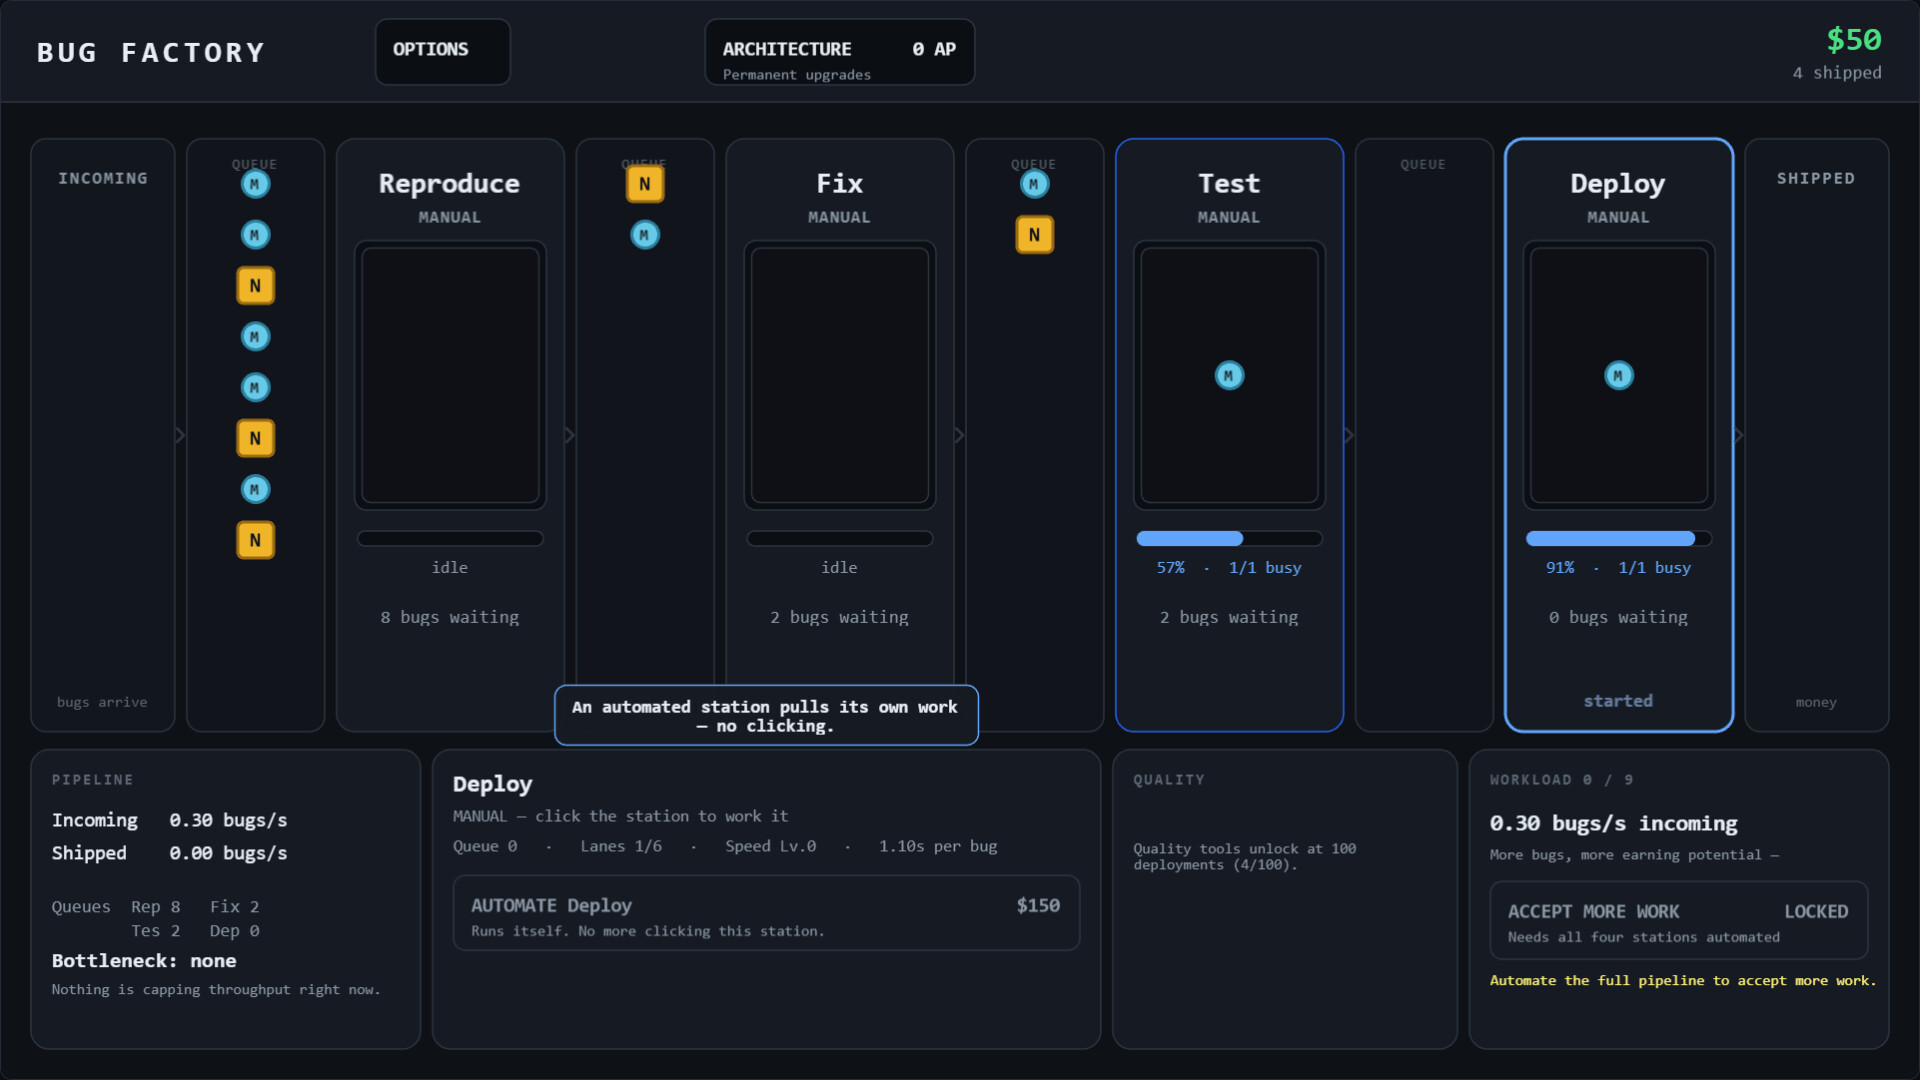Click the '4 shipped' counter

coord(1837,73)
